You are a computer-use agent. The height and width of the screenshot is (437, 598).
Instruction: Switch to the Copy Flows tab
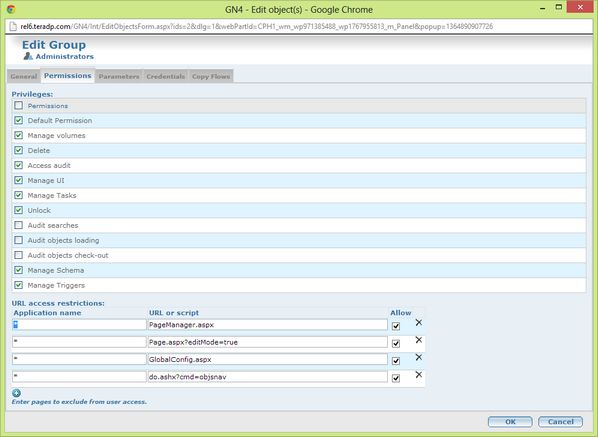click(x=211, y=76)
